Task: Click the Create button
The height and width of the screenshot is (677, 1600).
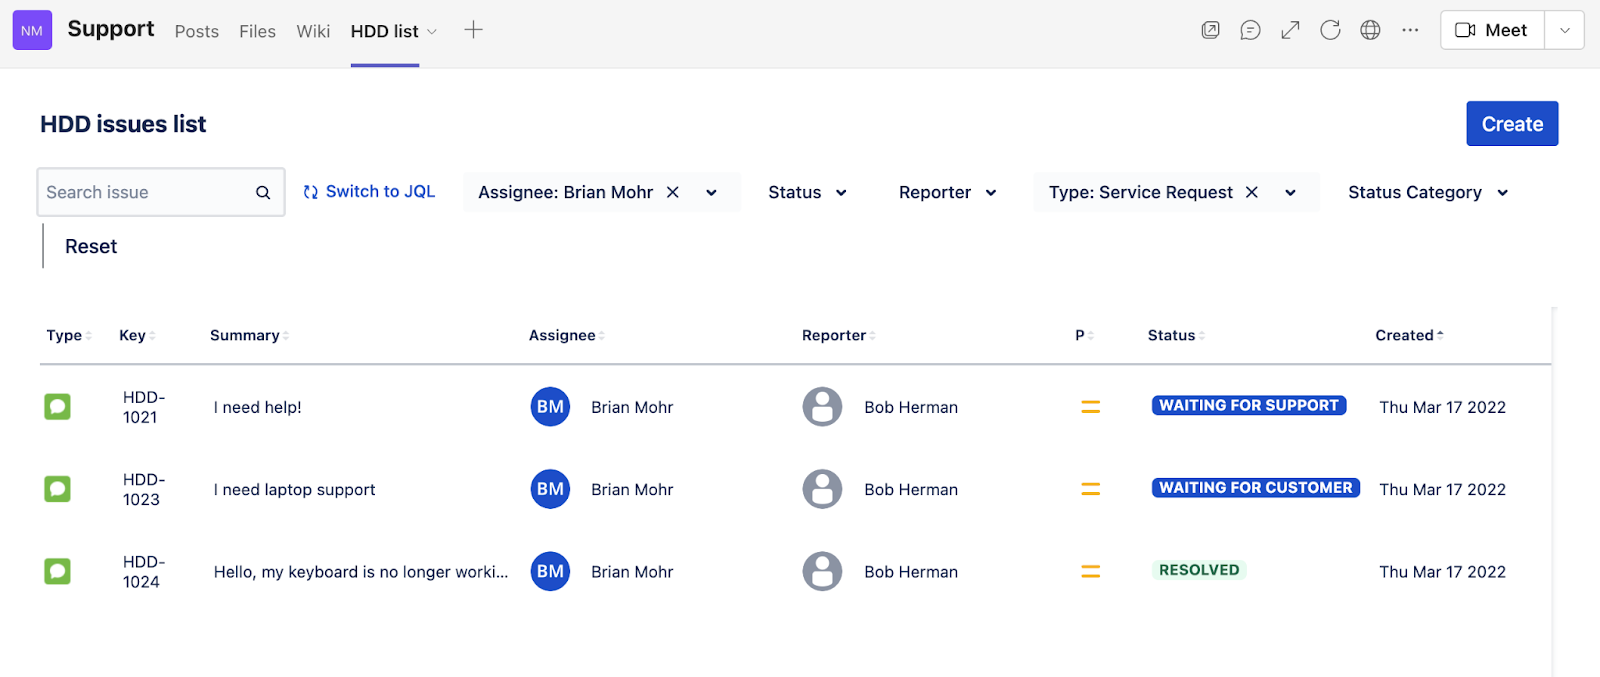Action: tap(1512, 124)
